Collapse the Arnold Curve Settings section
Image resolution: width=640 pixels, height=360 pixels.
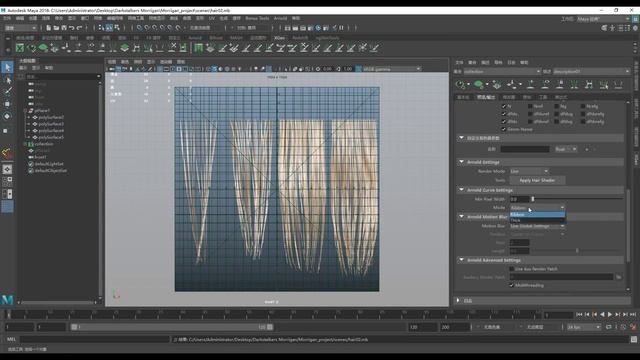pyautogui.click(x=462, y=190)
